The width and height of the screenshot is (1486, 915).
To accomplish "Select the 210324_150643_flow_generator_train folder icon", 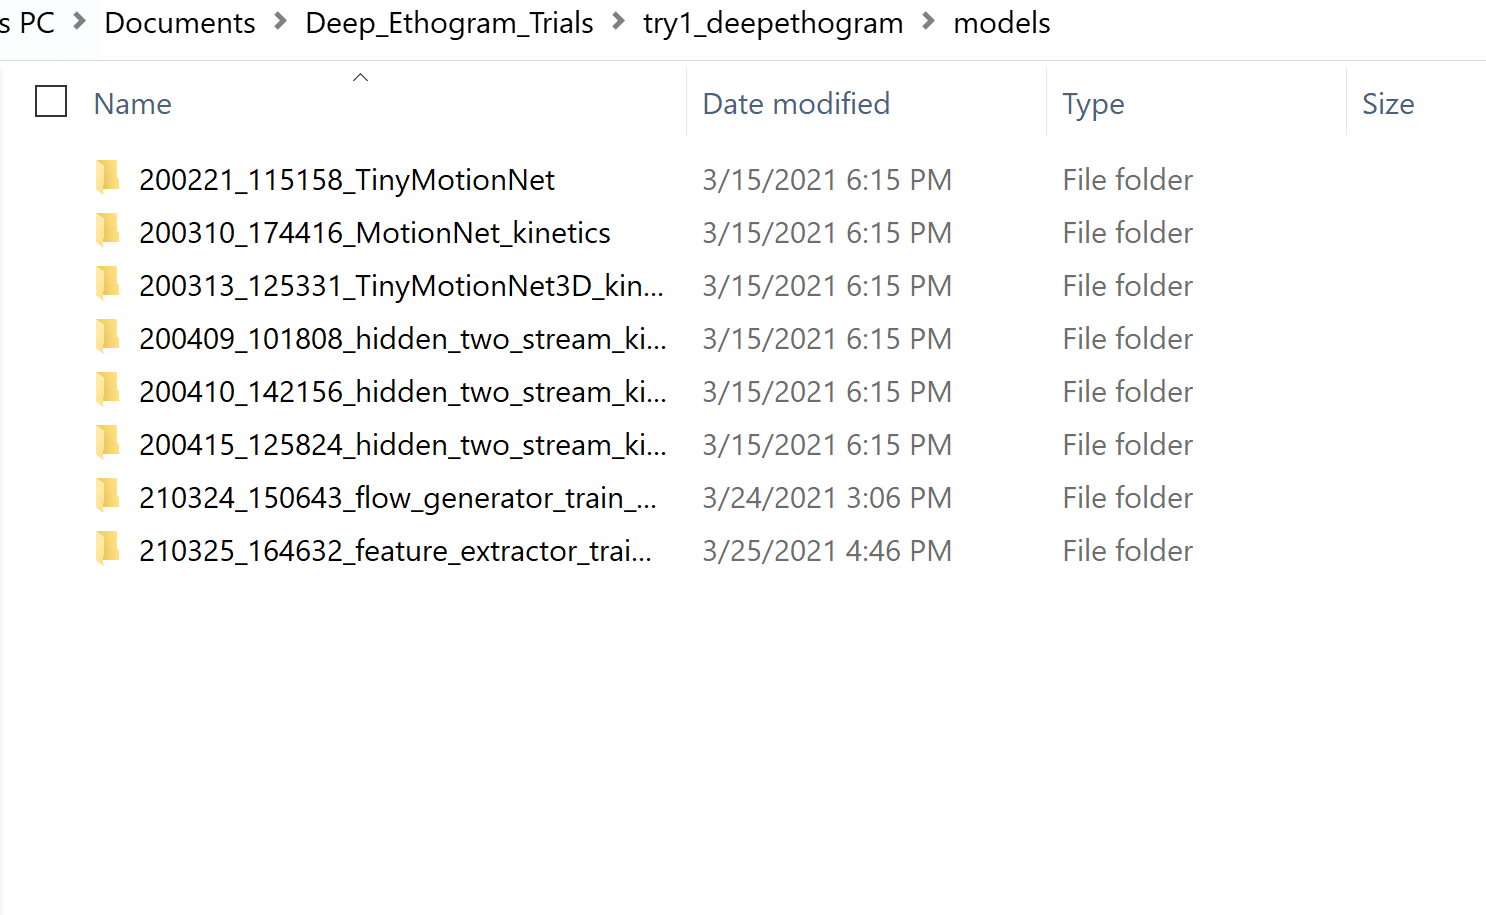I will click(107, 496).
